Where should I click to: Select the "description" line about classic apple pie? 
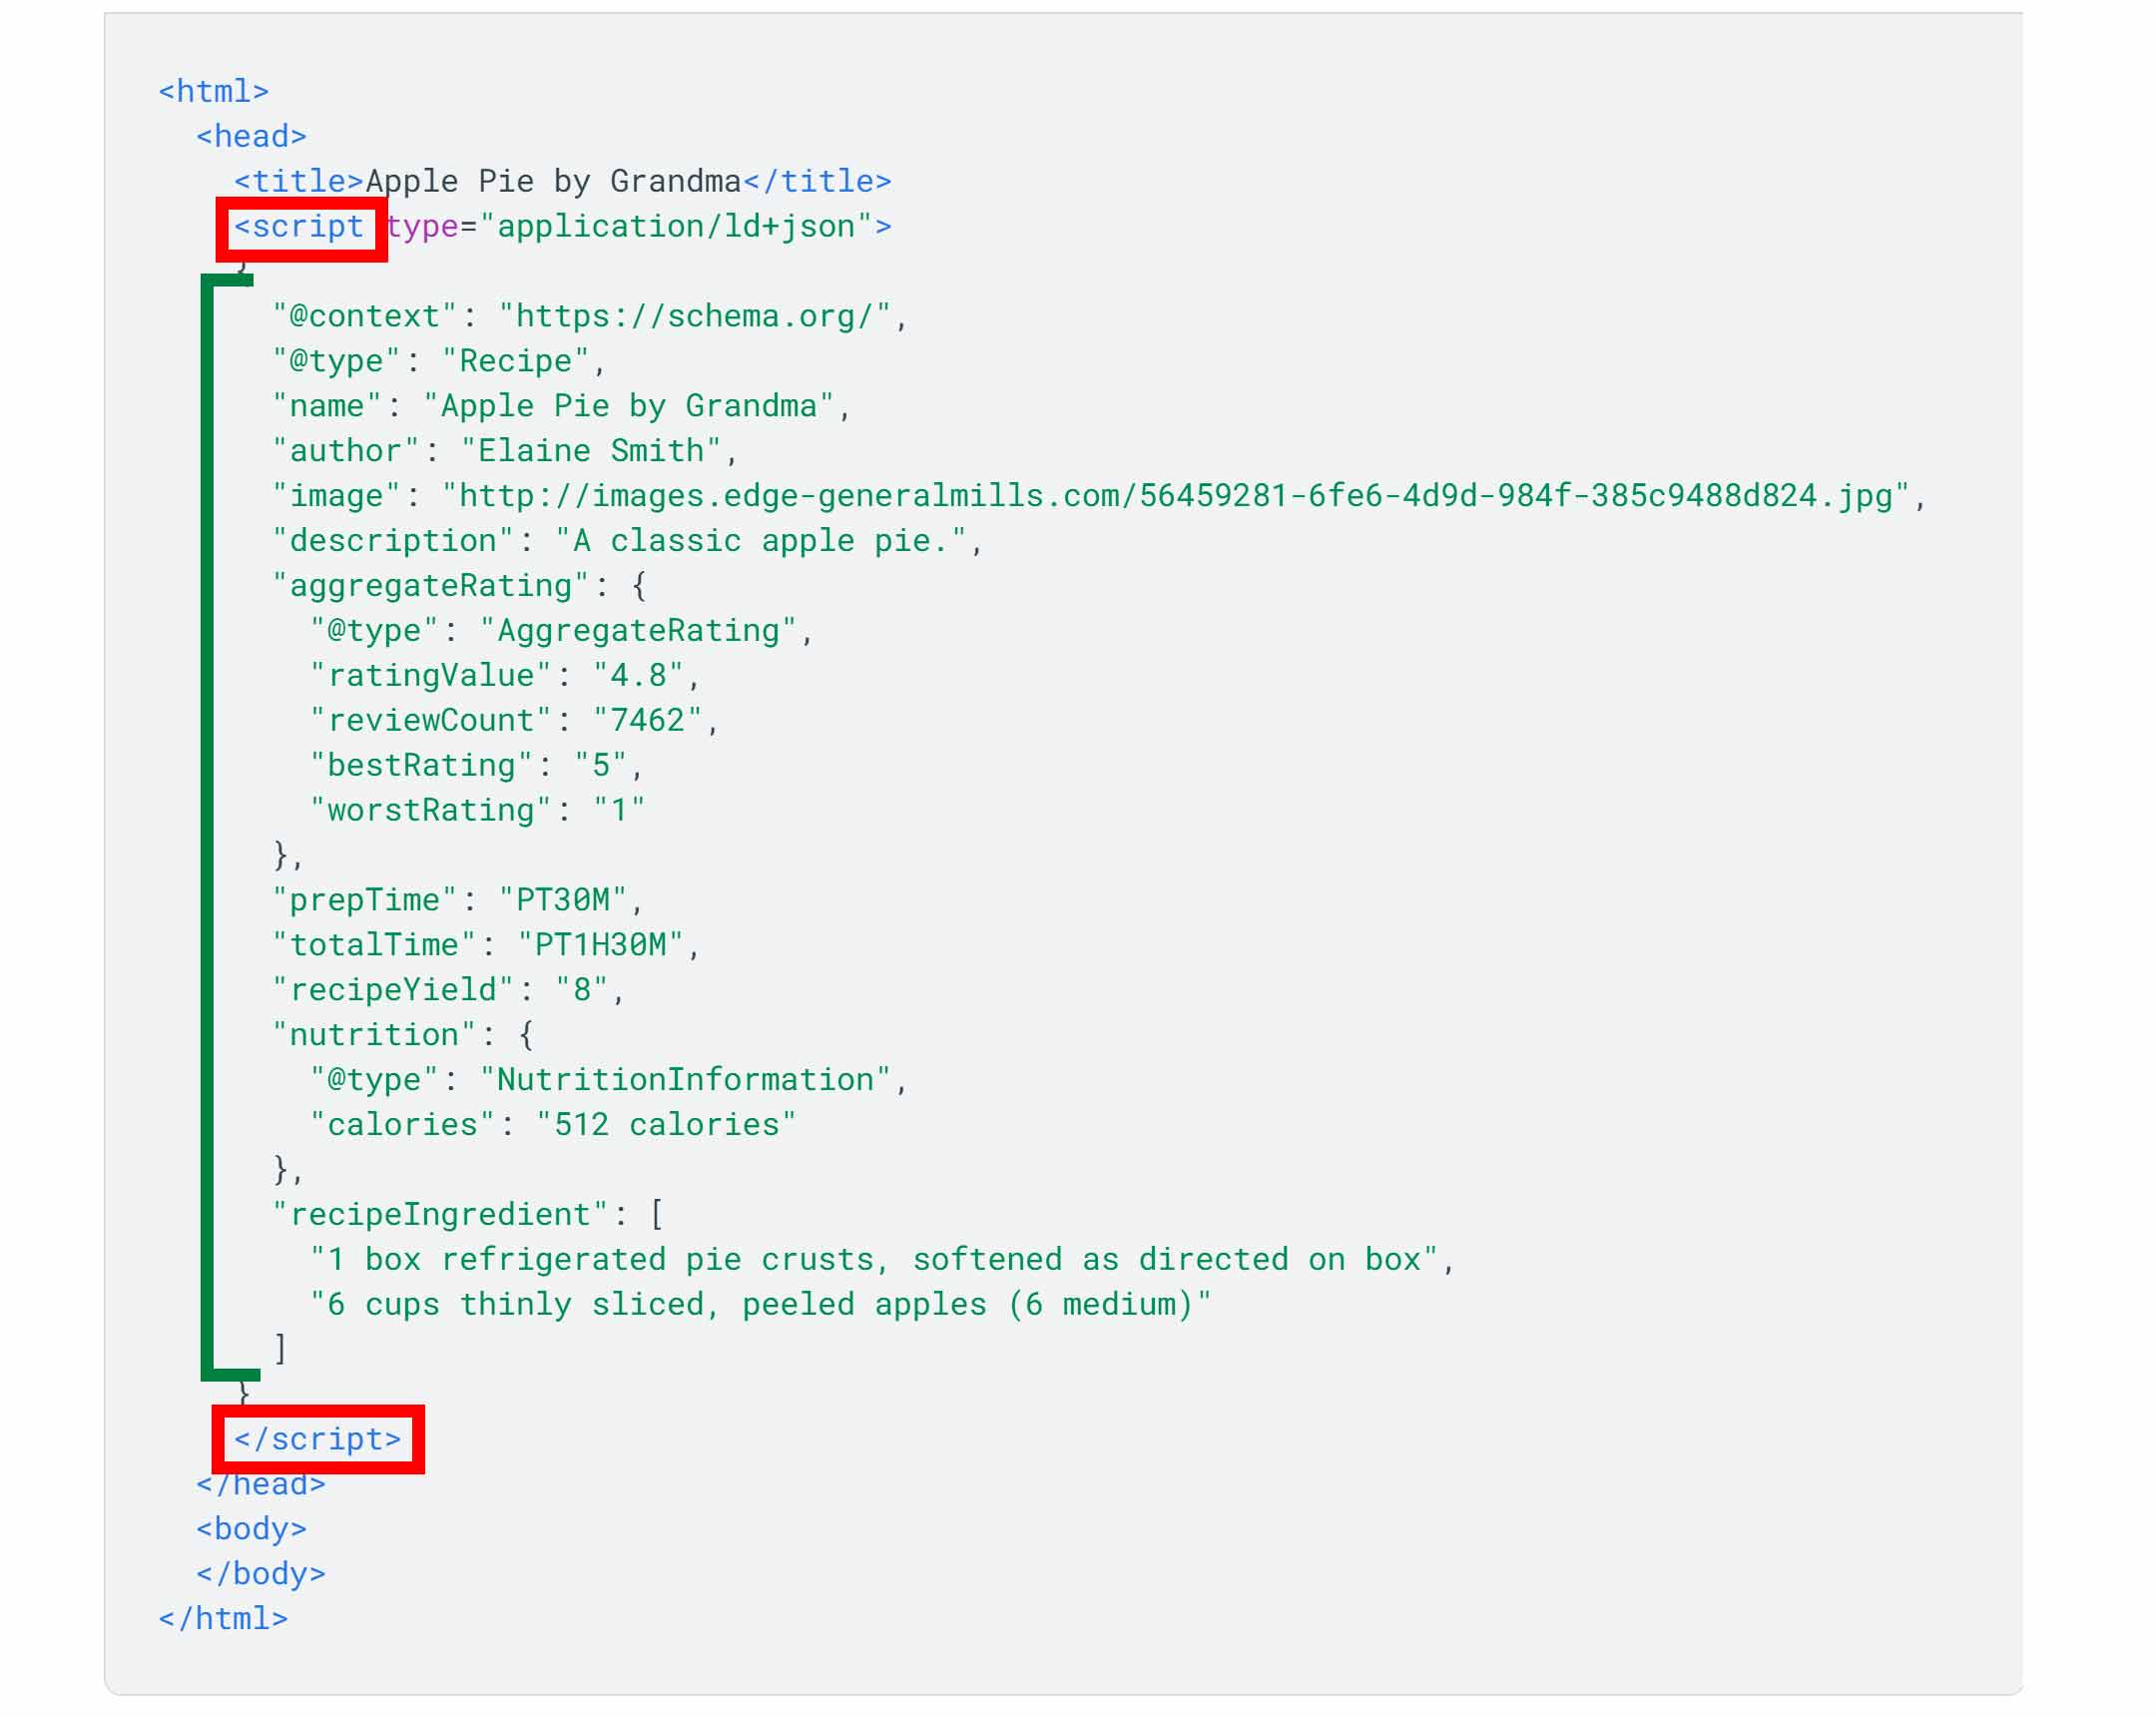pyautogui.click(x=628, y=542)
